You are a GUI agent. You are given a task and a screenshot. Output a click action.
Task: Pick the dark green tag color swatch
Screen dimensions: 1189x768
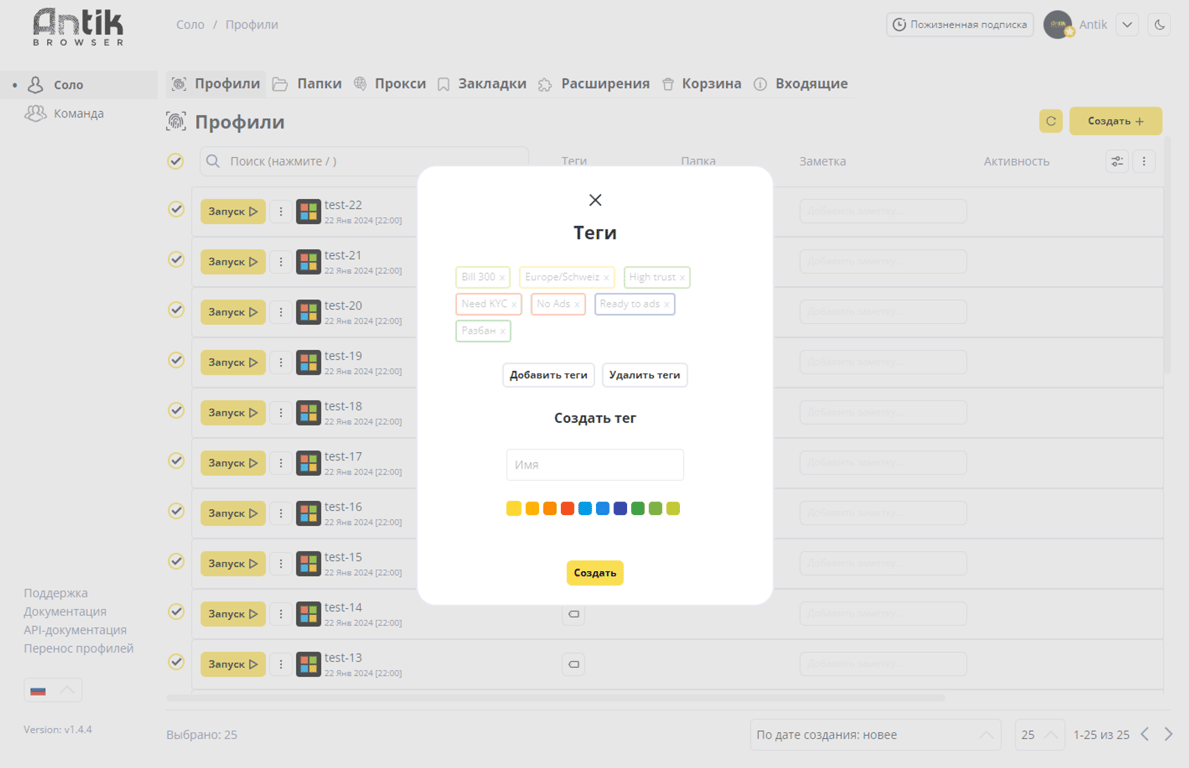638,509
